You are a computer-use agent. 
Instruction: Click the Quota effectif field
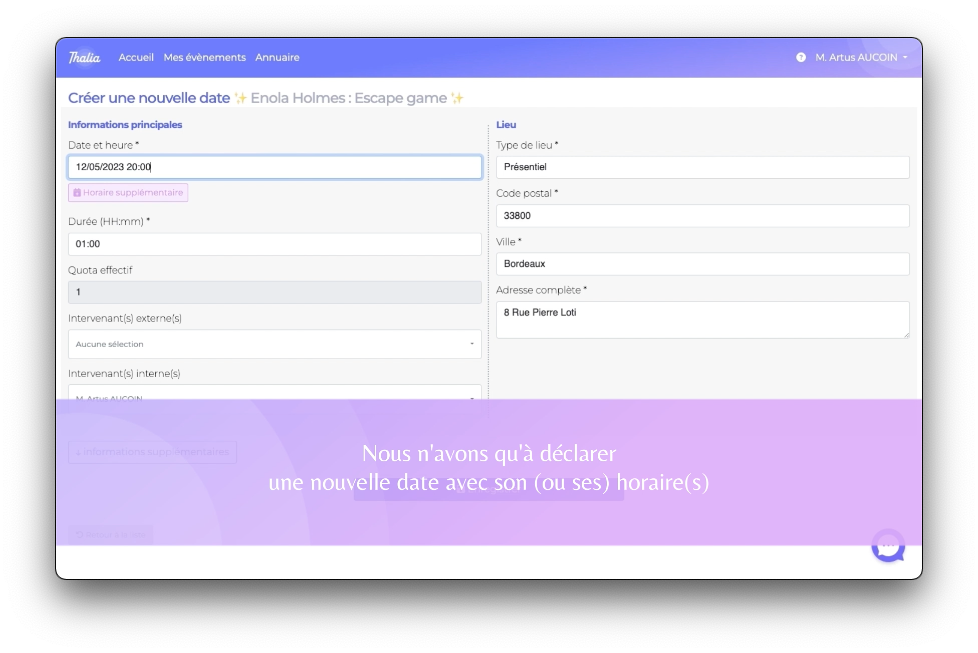(274, 292)
